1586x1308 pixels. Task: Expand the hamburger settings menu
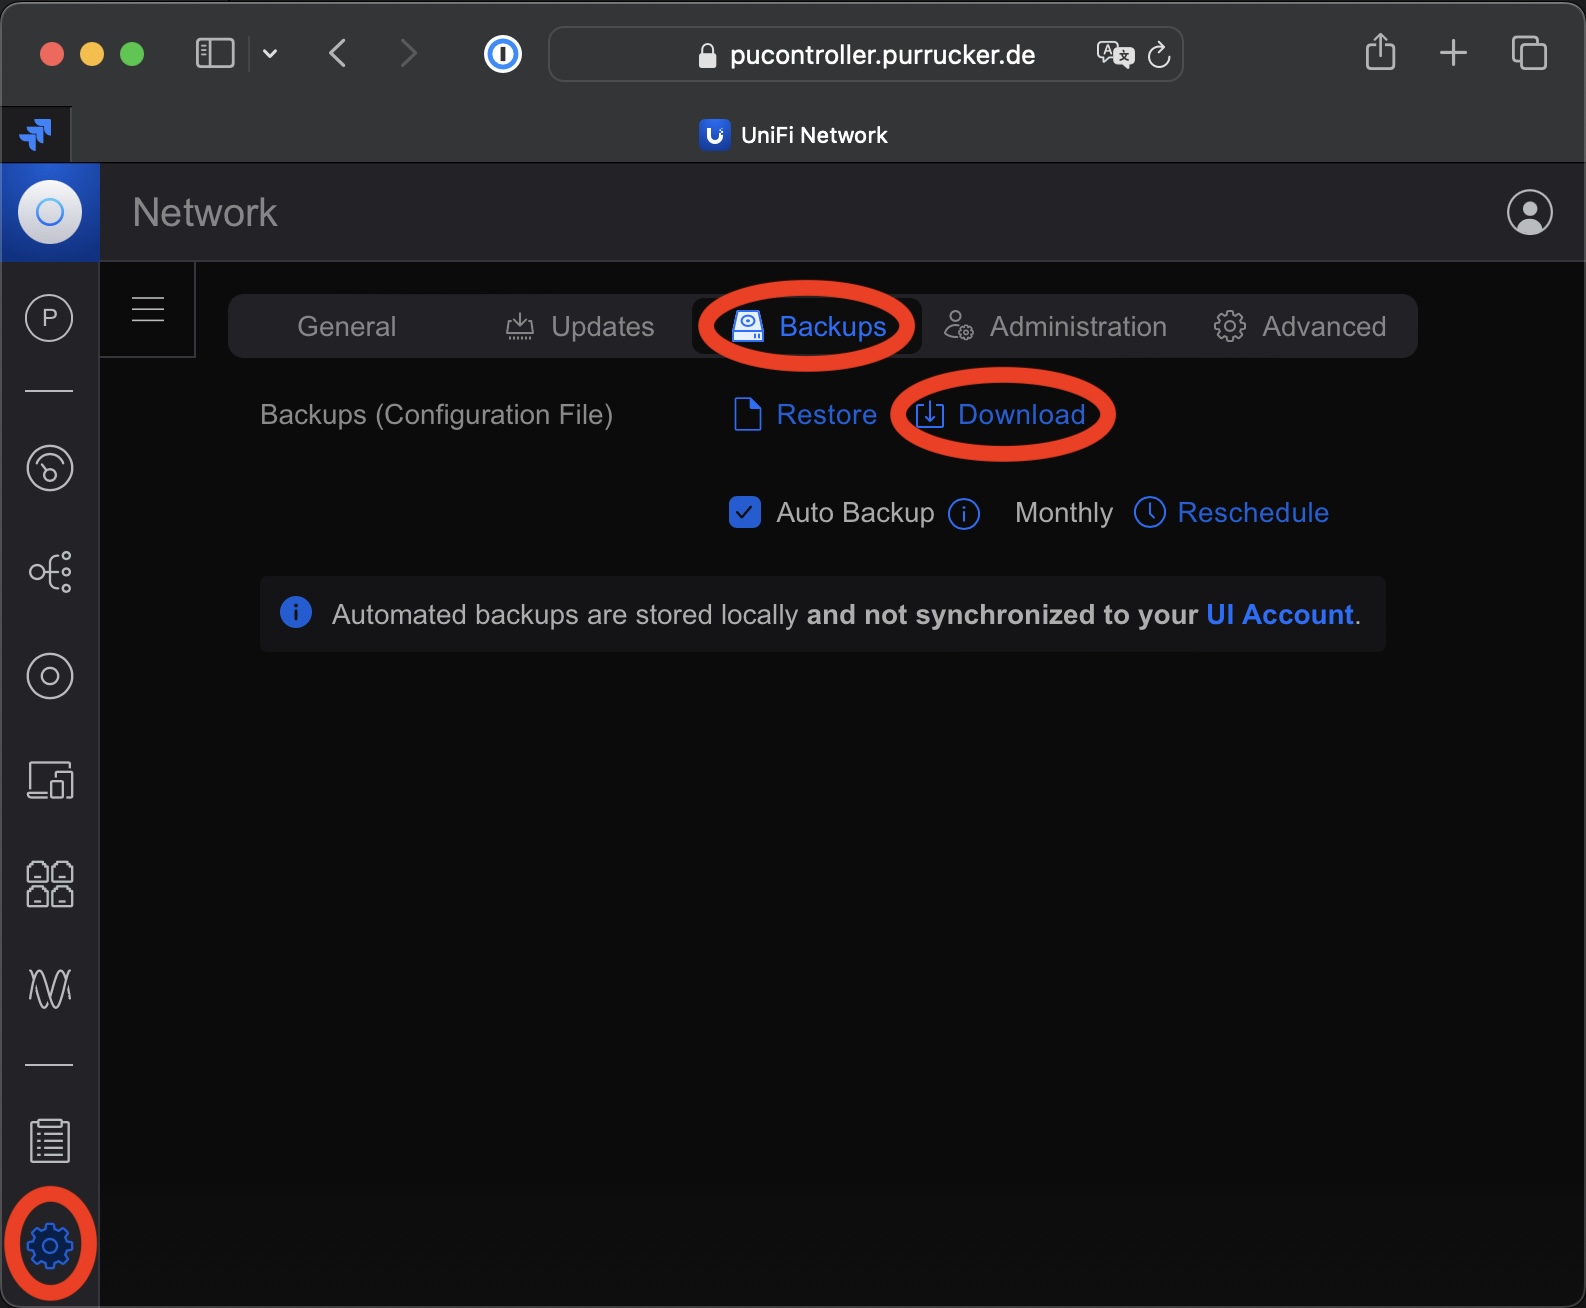click(148, 310)
